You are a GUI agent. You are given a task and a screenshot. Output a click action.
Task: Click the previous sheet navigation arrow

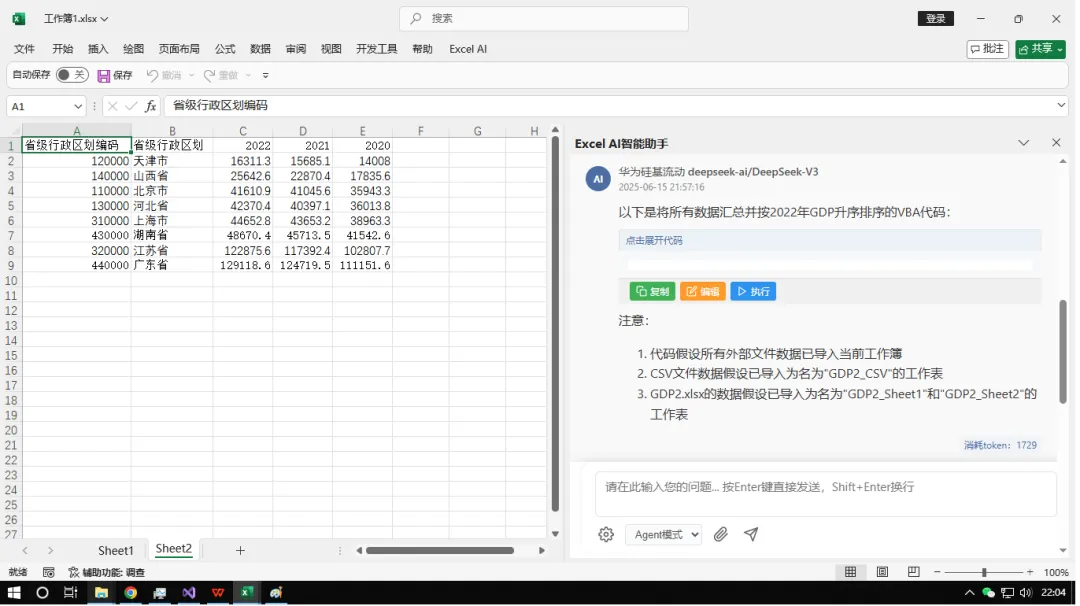(25, 551)
